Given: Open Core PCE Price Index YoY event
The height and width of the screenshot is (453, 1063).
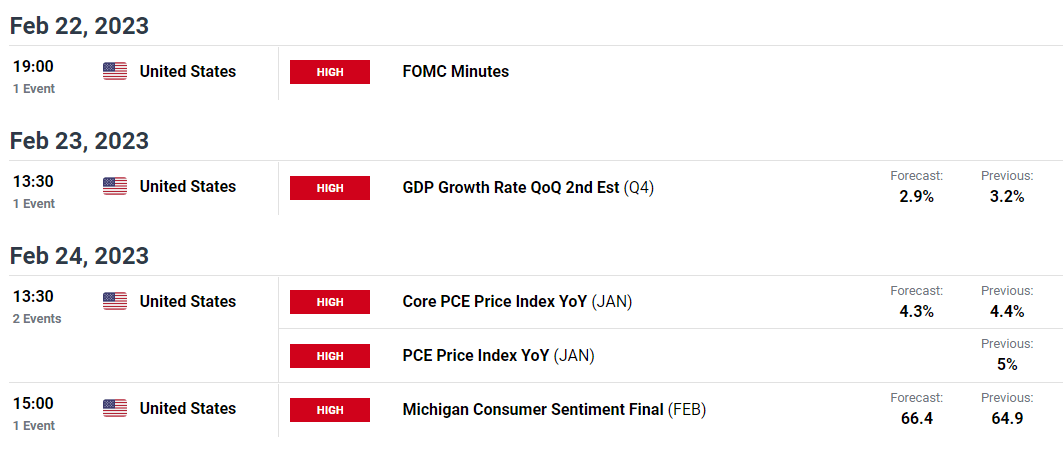Looking at the screenshot, I should pos(517,302).
